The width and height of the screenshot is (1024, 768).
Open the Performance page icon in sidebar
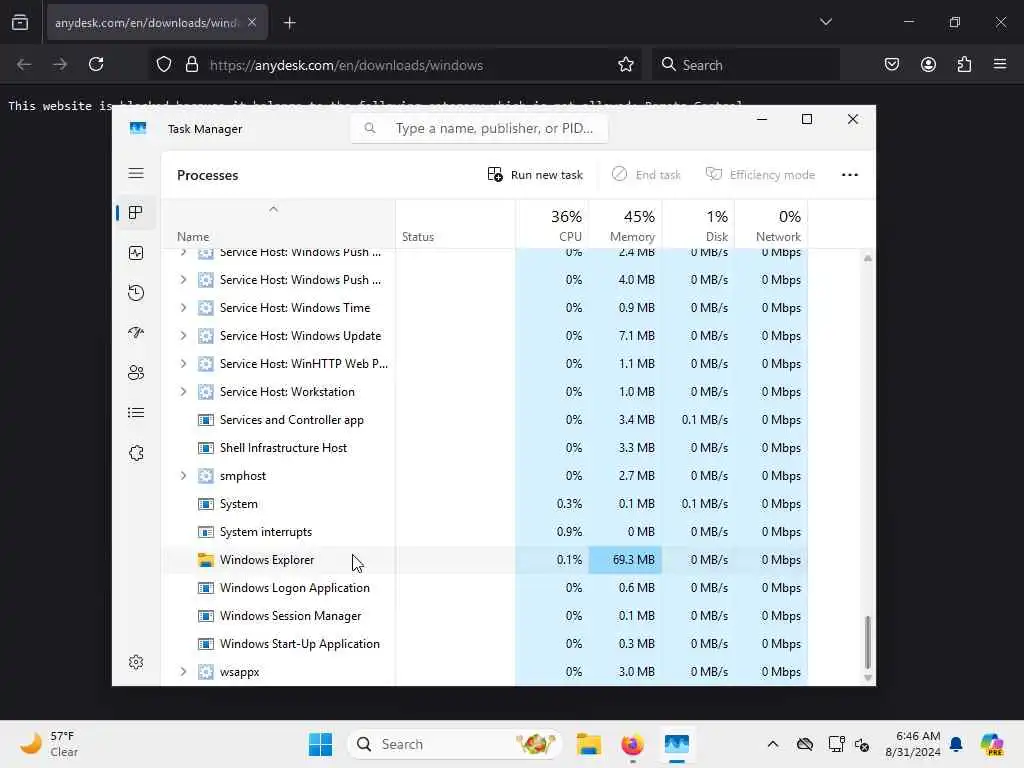[136, 253]
